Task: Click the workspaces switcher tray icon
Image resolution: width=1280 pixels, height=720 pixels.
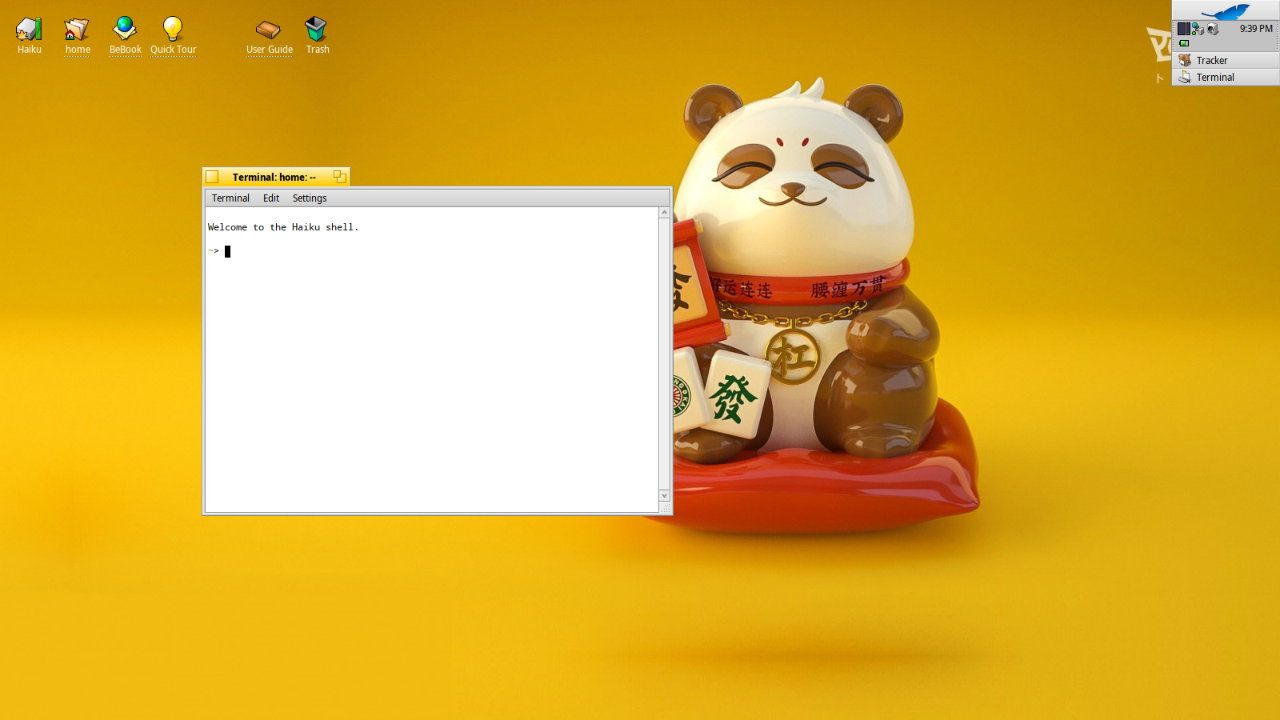Action: [1184, 29]
